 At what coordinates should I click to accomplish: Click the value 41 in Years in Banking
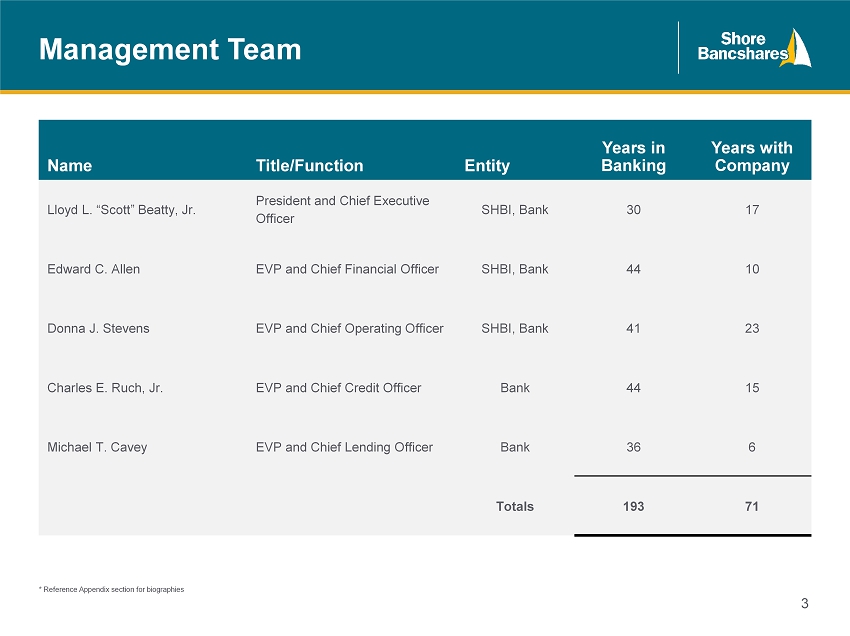[x=633, y=329]
